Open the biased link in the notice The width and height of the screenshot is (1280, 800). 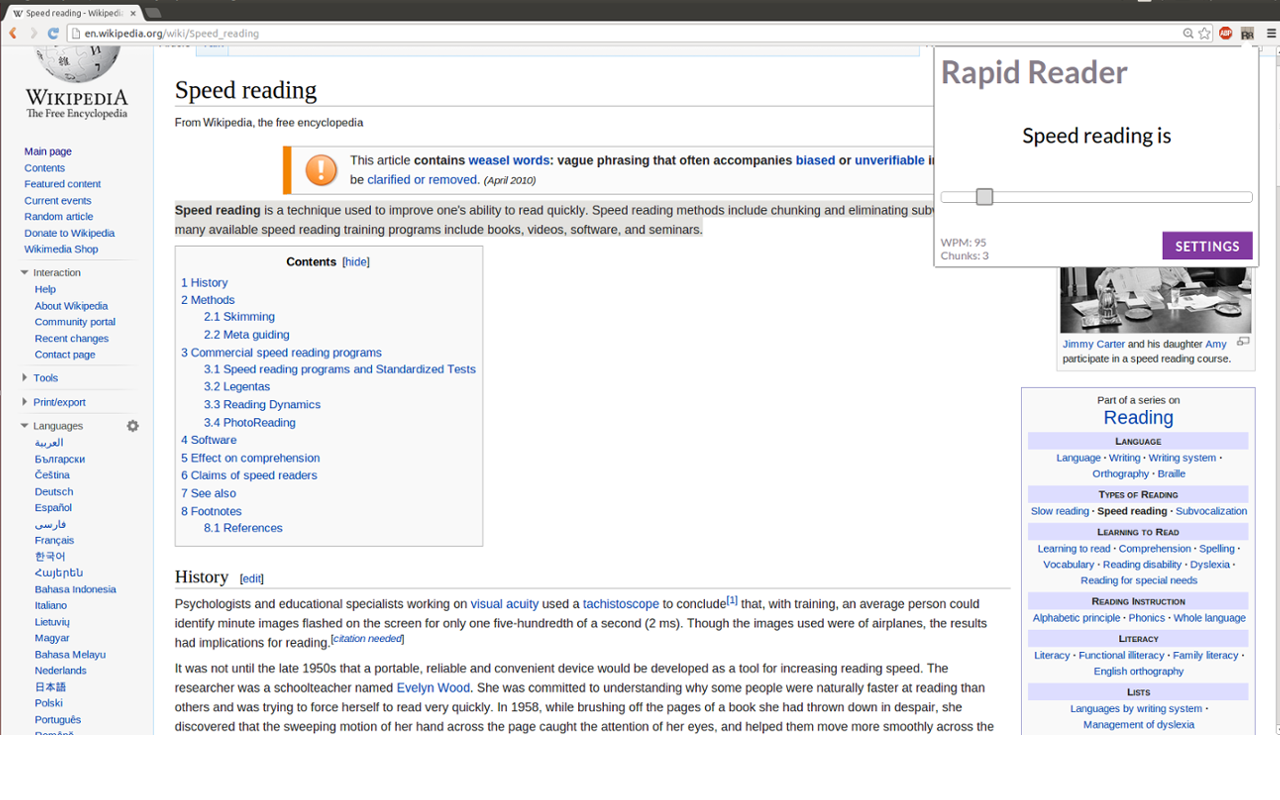[815, 160]
